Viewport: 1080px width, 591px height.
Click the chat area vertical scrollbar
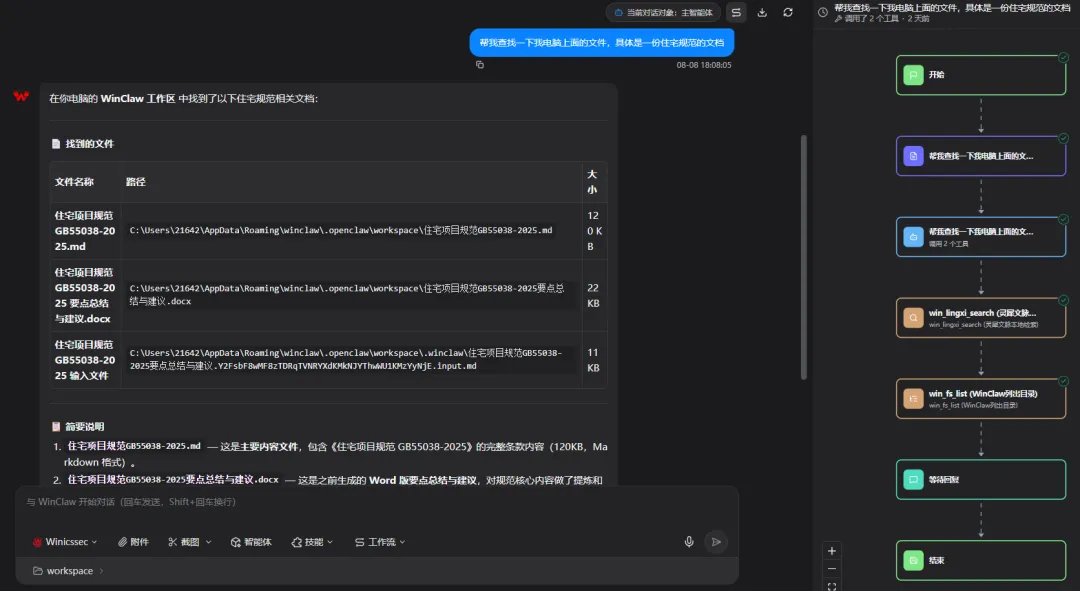(803, 257)
